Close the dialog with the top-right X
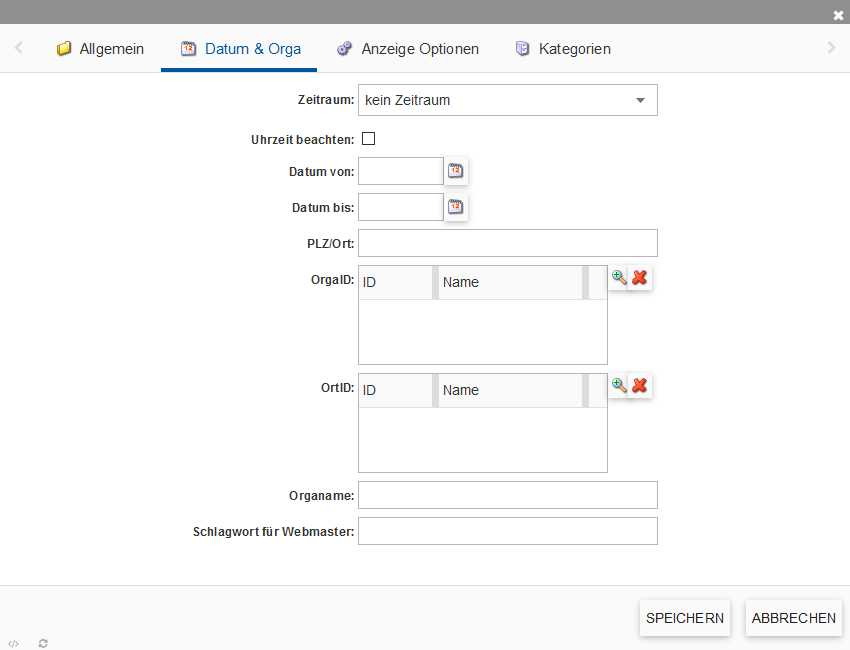The image size is (850, 650). pos(838,15)
